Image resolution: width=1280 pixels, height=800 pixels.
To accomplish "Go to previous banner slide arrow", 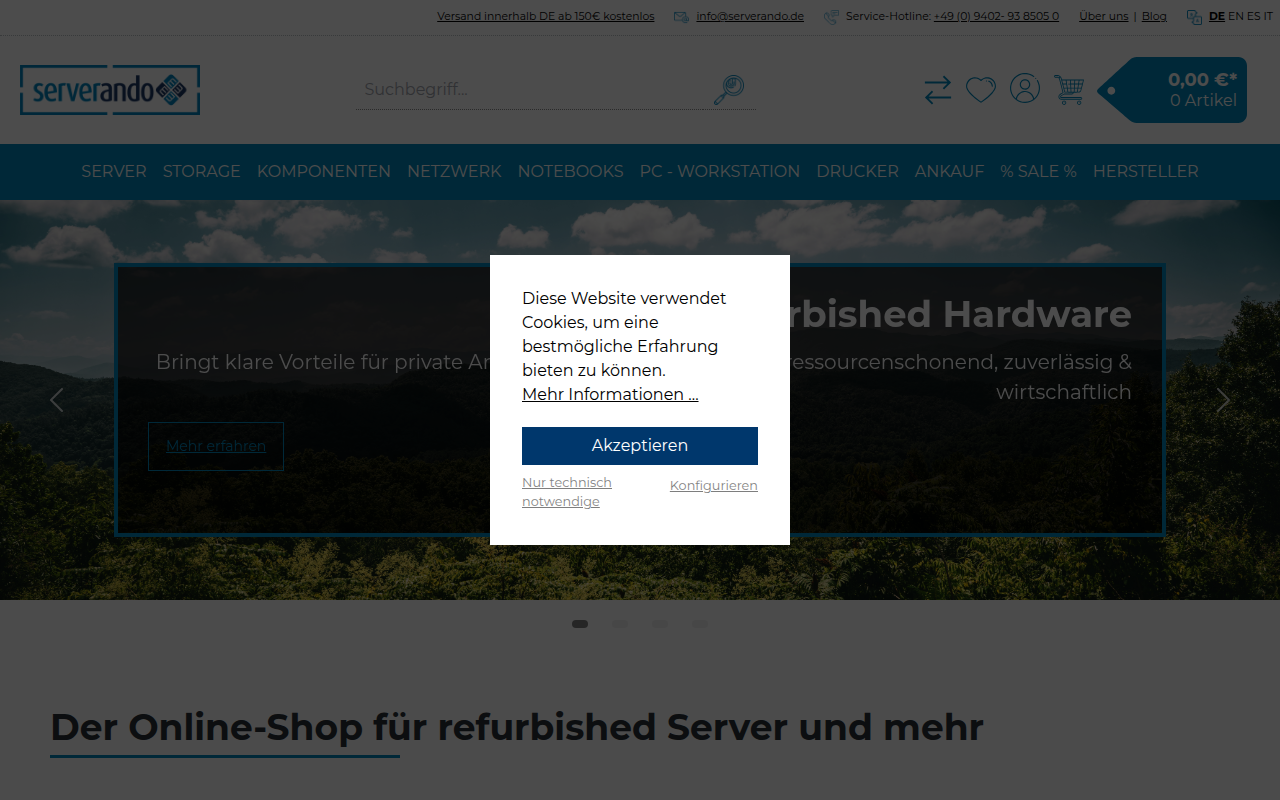I will click(x=57, y=400).
